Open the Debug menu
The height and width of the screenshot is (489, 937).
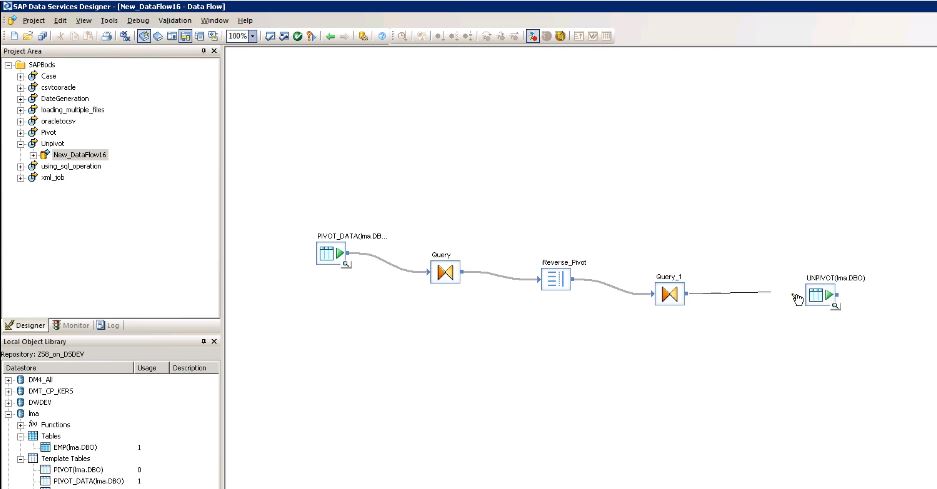click(x=138, y=20)
